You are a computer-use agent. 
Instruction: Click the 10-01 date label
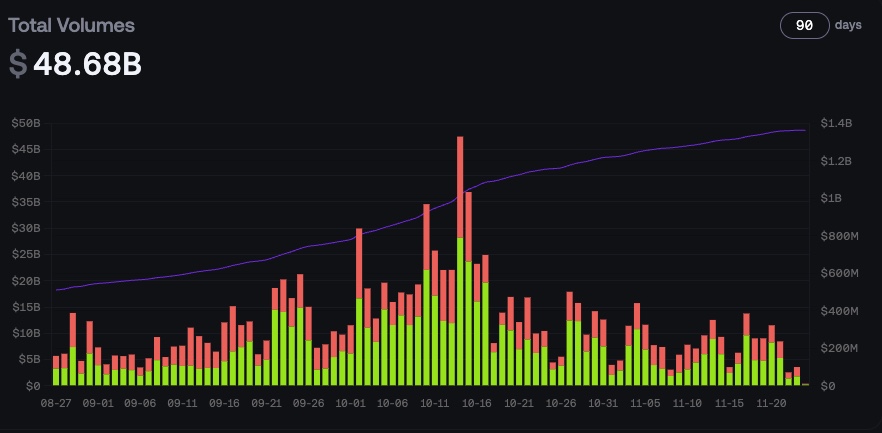pyautogui.click(x=350, y=404)
